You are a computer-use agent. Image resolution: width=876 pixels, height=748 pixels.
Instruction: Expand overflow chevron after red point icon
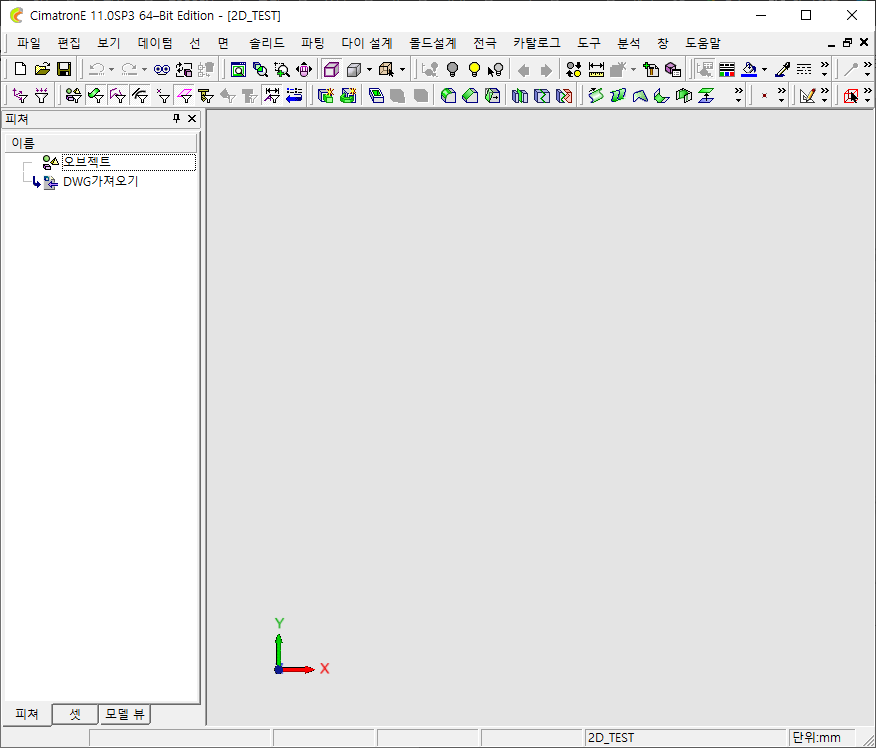(782, 96)
